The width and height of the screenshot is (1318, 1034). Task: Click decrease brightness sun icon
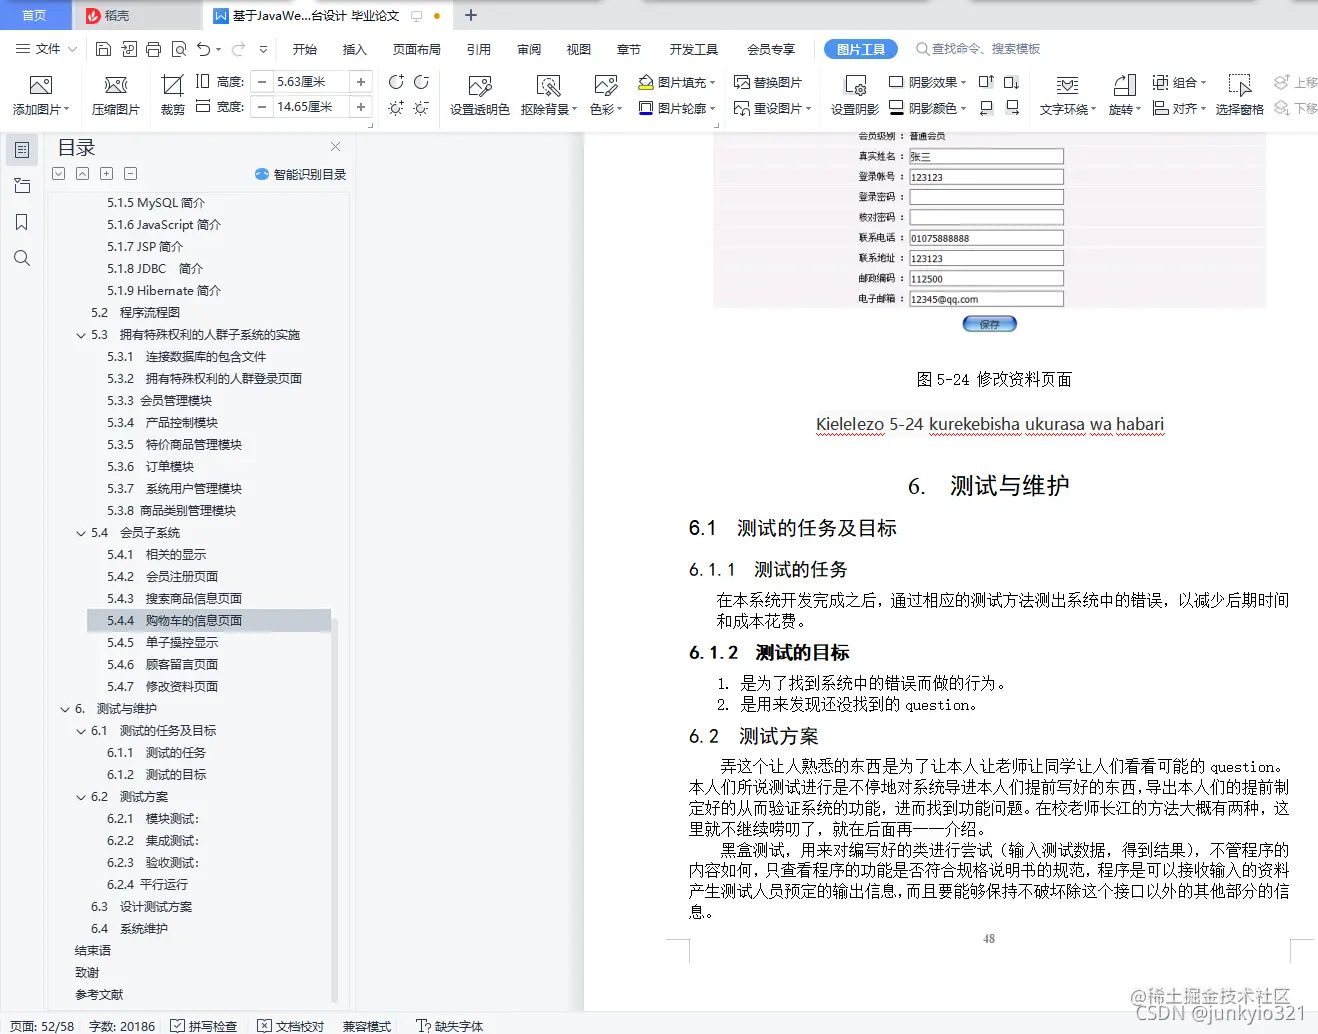click(x=421, y=107)
